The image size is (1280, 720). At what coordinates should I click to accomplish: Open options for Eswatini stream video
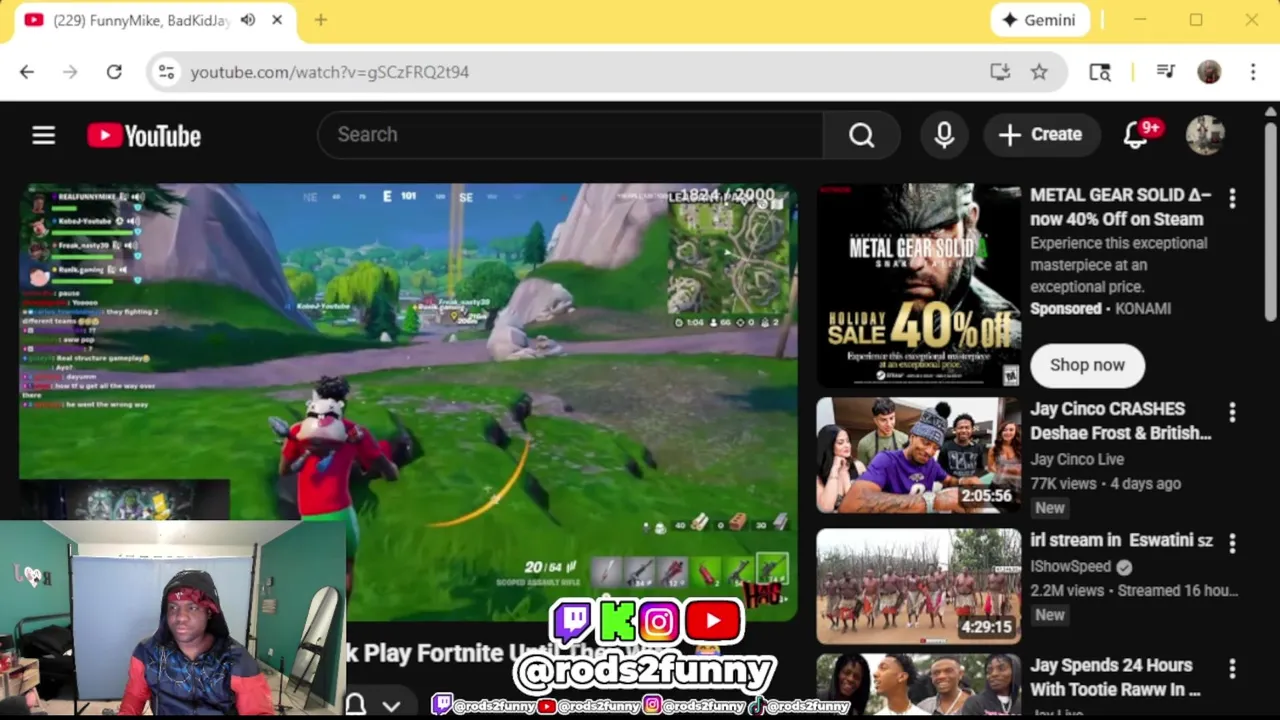point(1232,543)
